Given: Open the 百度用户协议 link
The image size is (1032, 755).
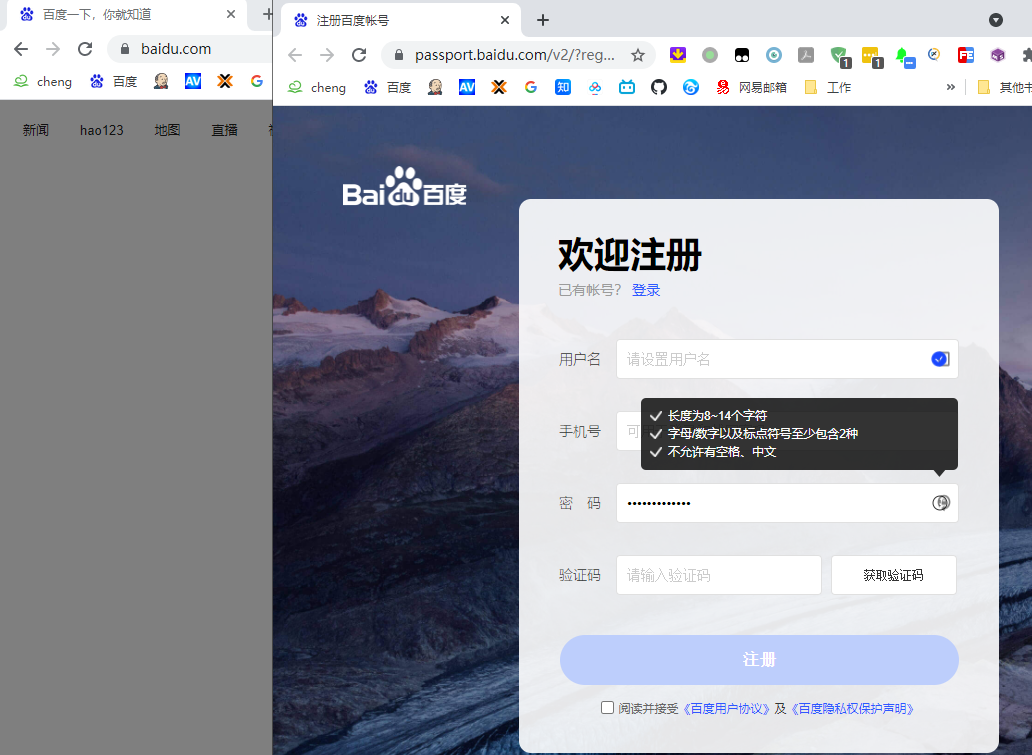Looking at the screenshot, I should click(727, 708).
